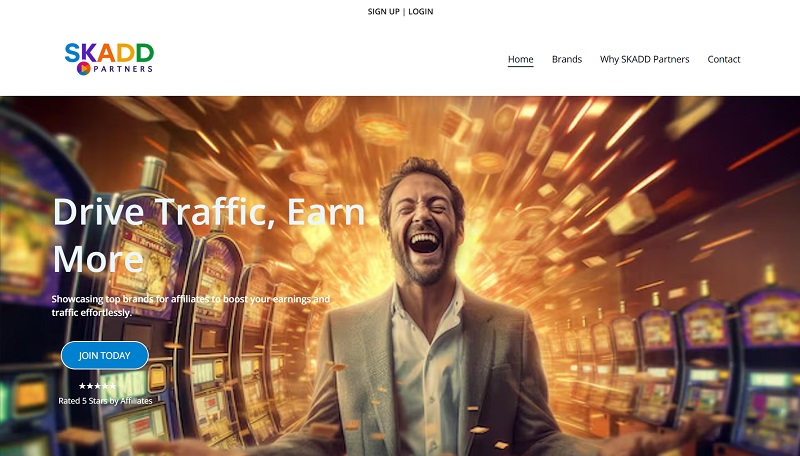
Task: Click the SIGN UP link
Action: 383,11
